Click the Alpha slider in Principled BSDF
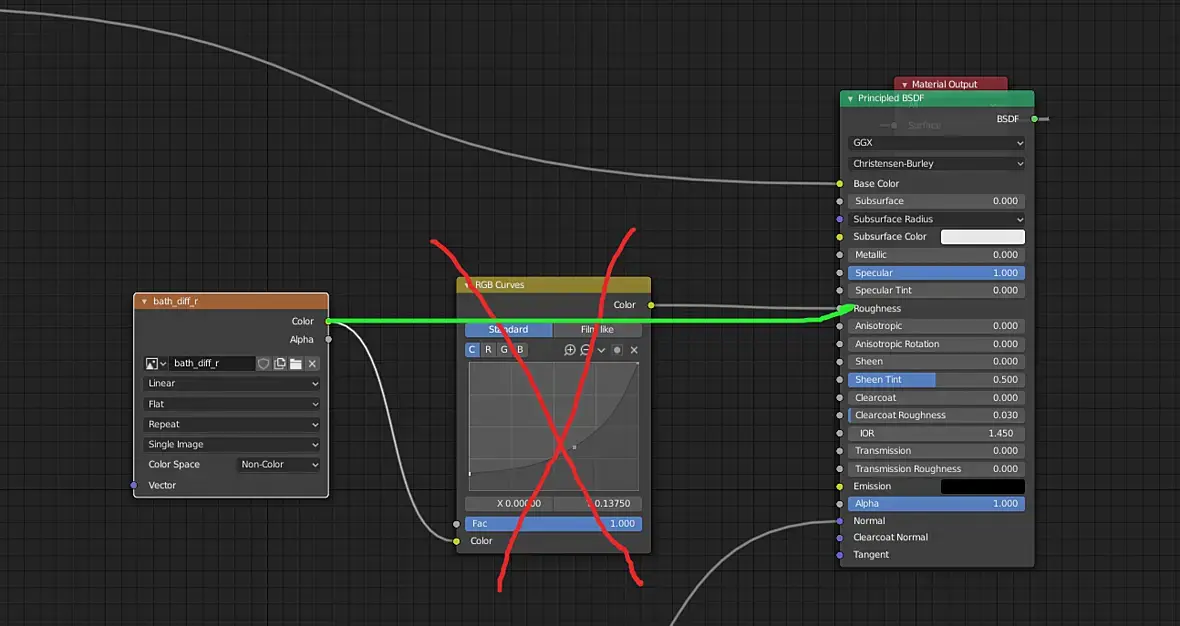The image size is (1180, 626). pyautogui.click(x=936, y=504)
